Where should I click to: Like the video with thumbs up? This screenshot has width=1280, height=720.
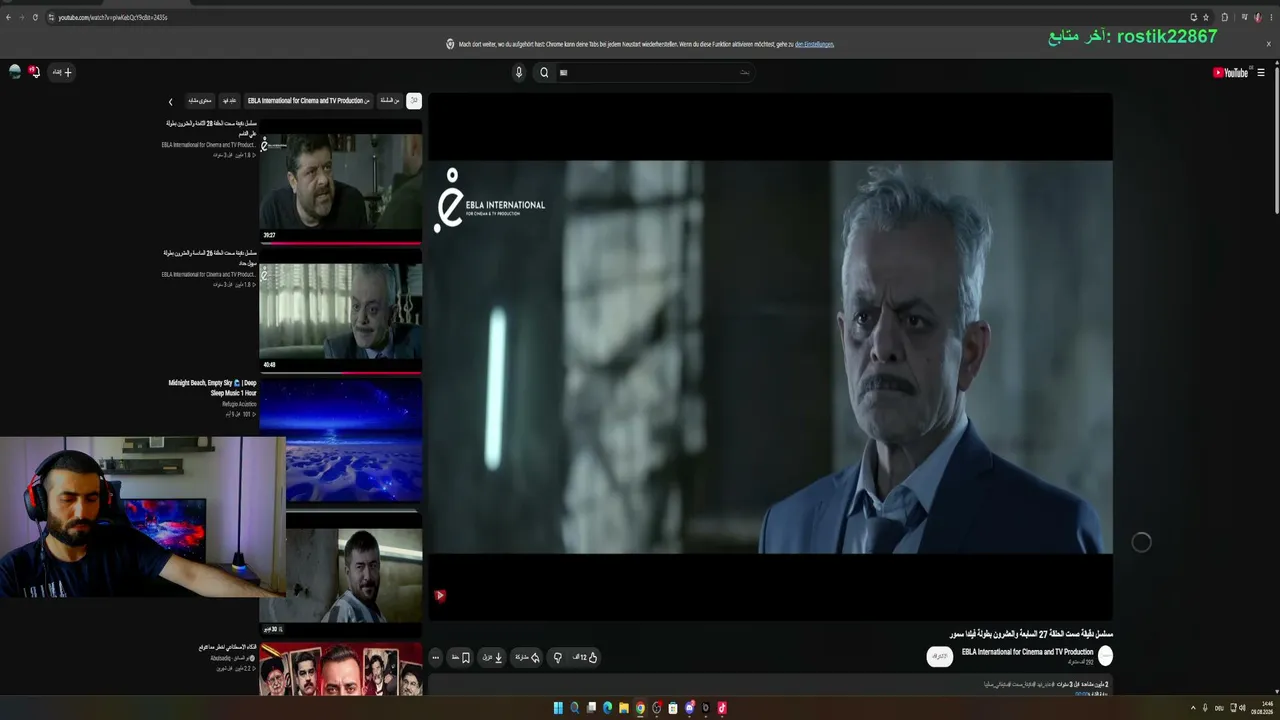tap(585, 657)
